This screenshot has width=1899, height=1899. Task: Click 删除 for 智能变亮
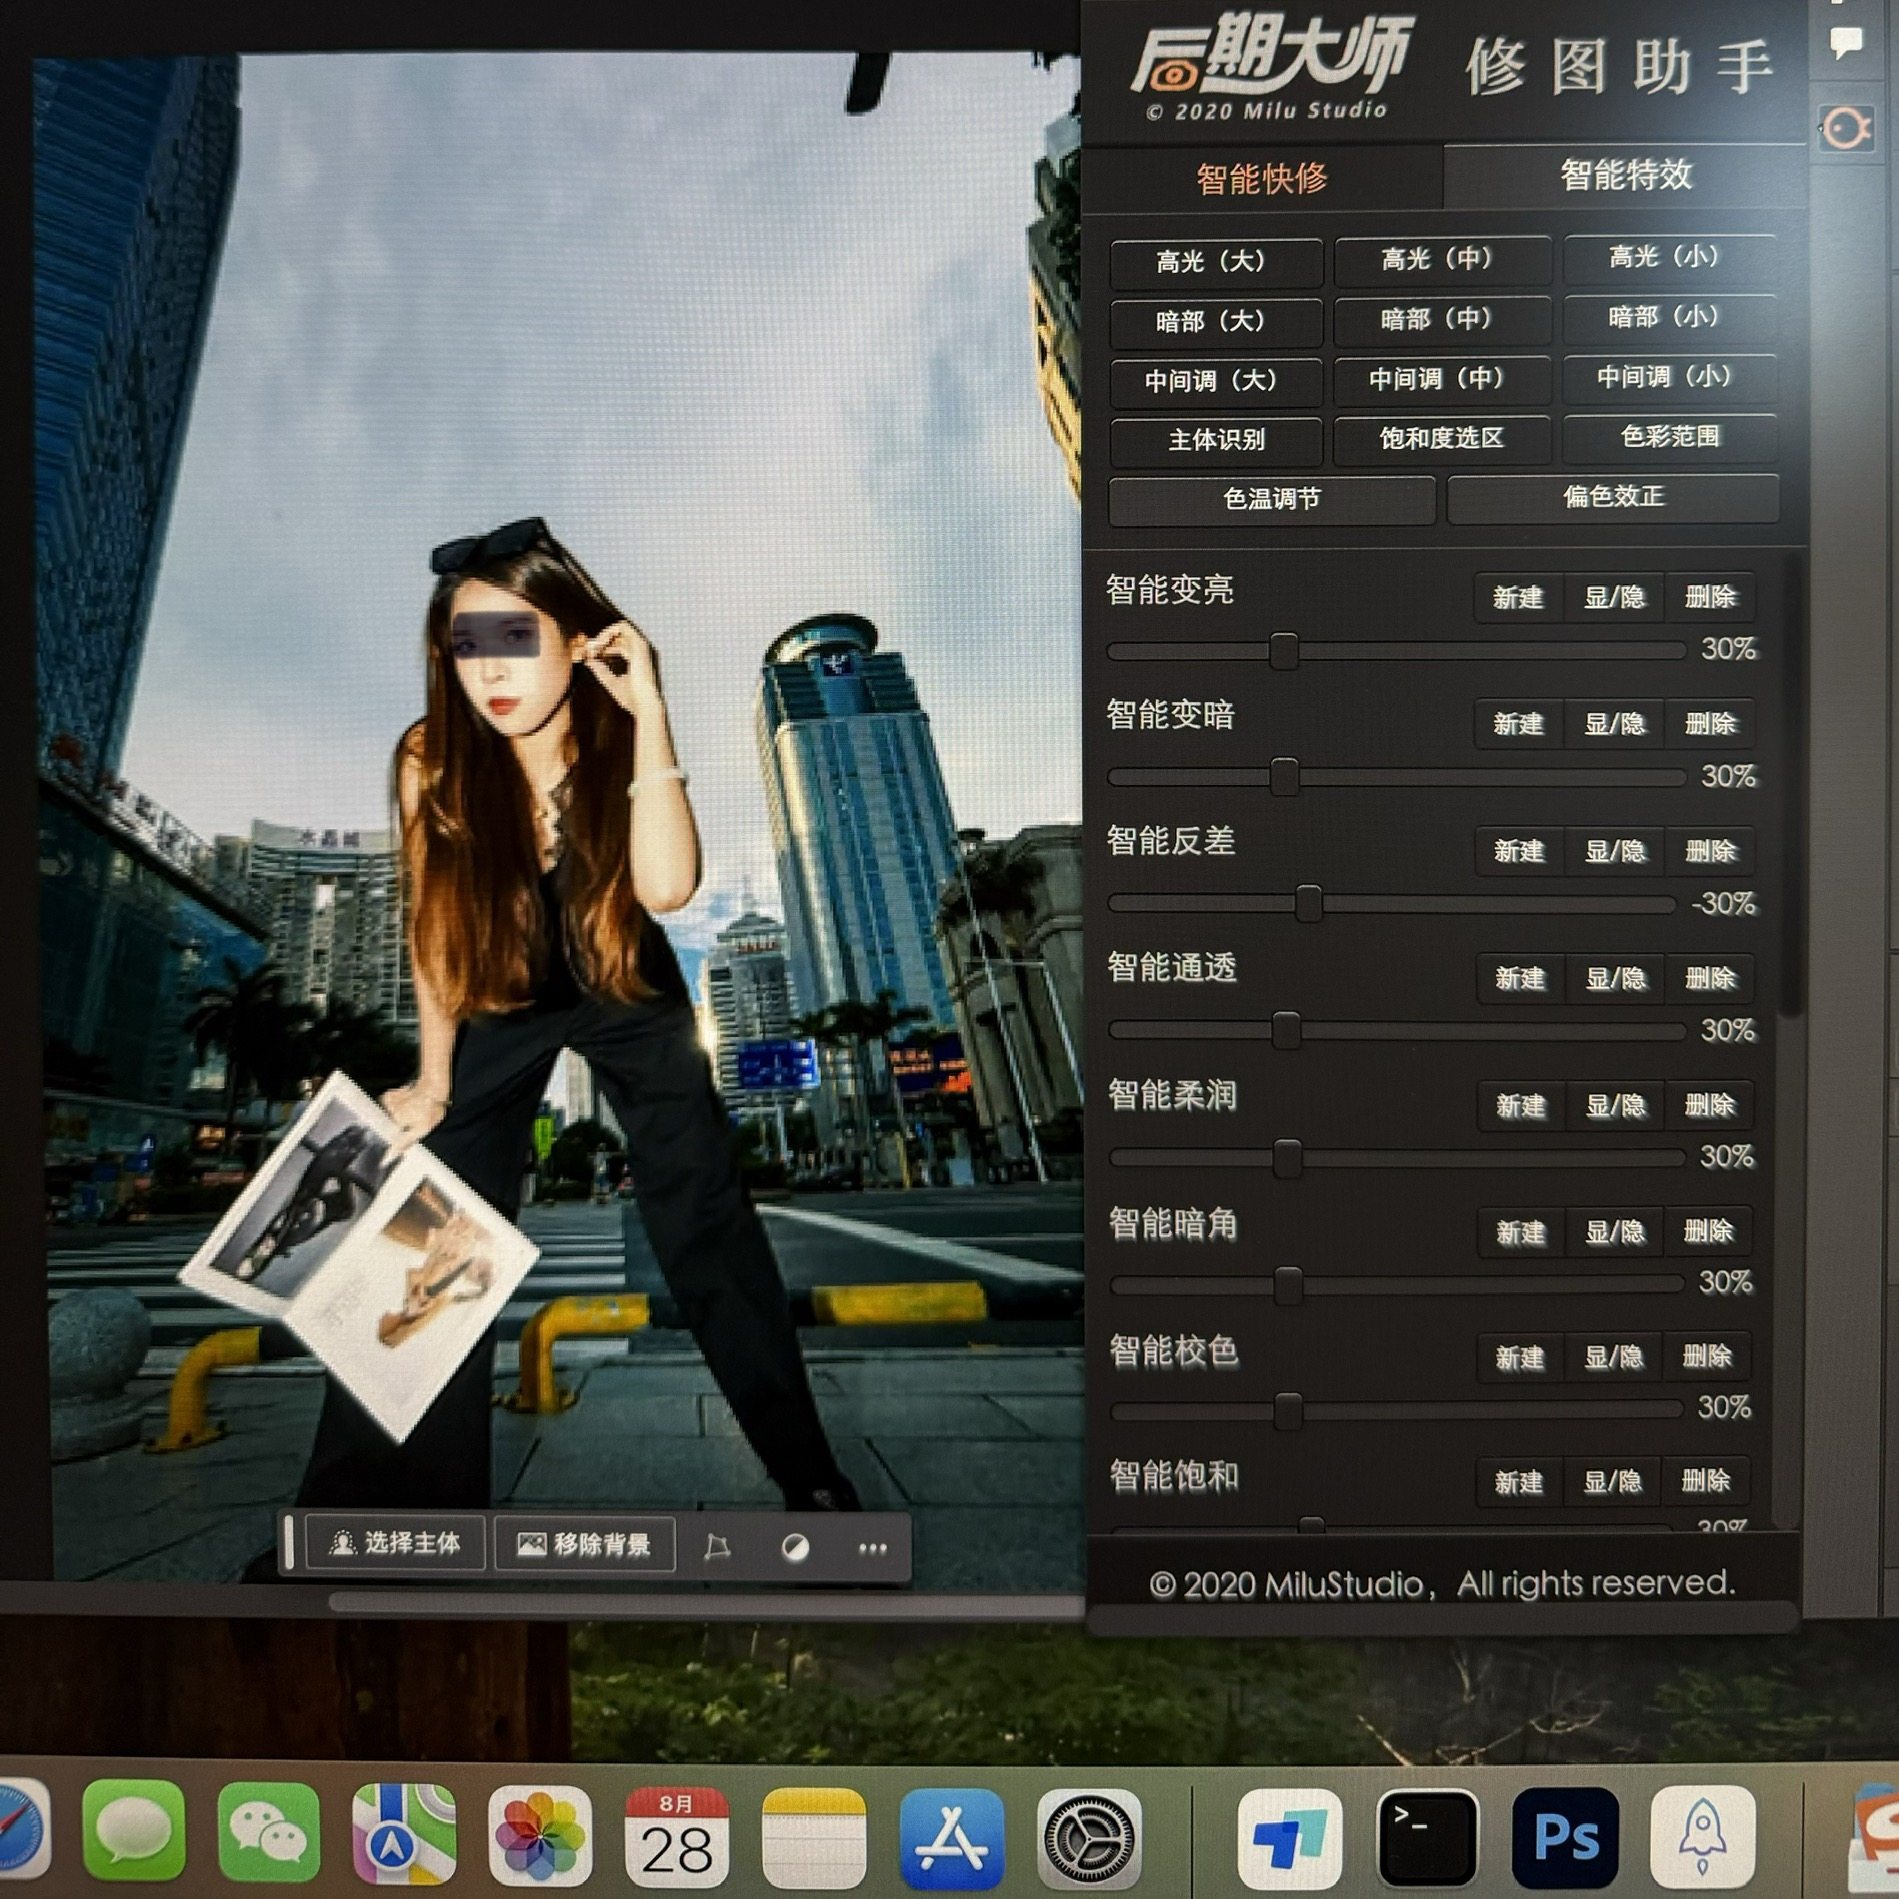1709,597
